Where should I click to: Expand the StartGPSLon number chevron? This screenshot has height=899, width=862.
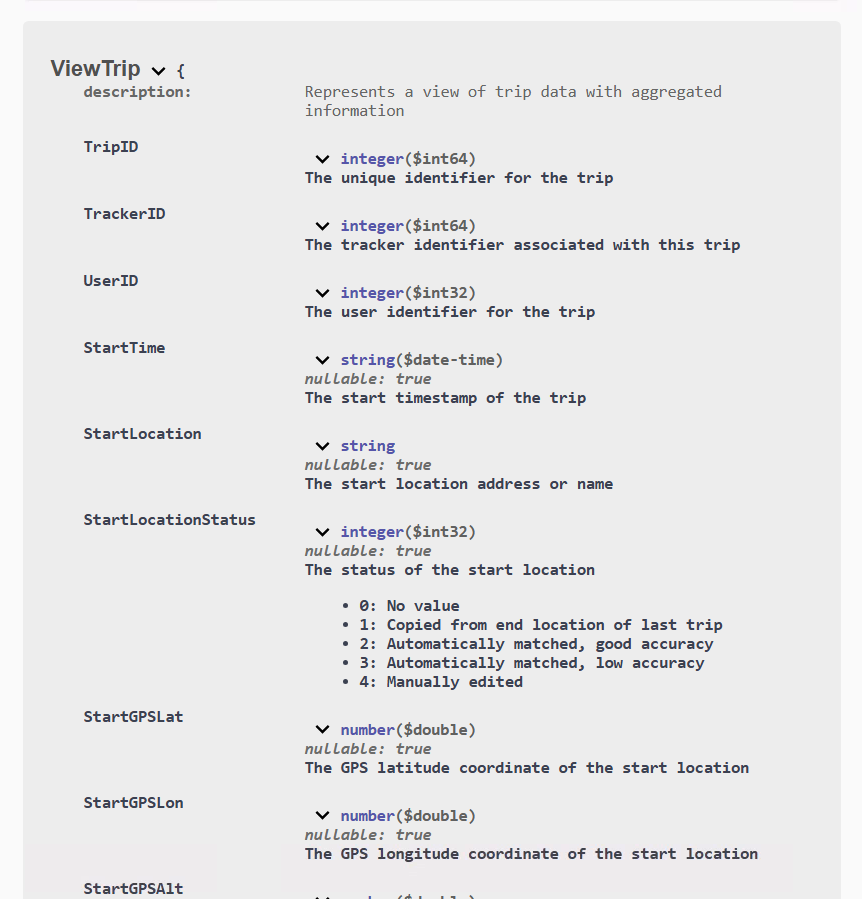pos(322,816)
